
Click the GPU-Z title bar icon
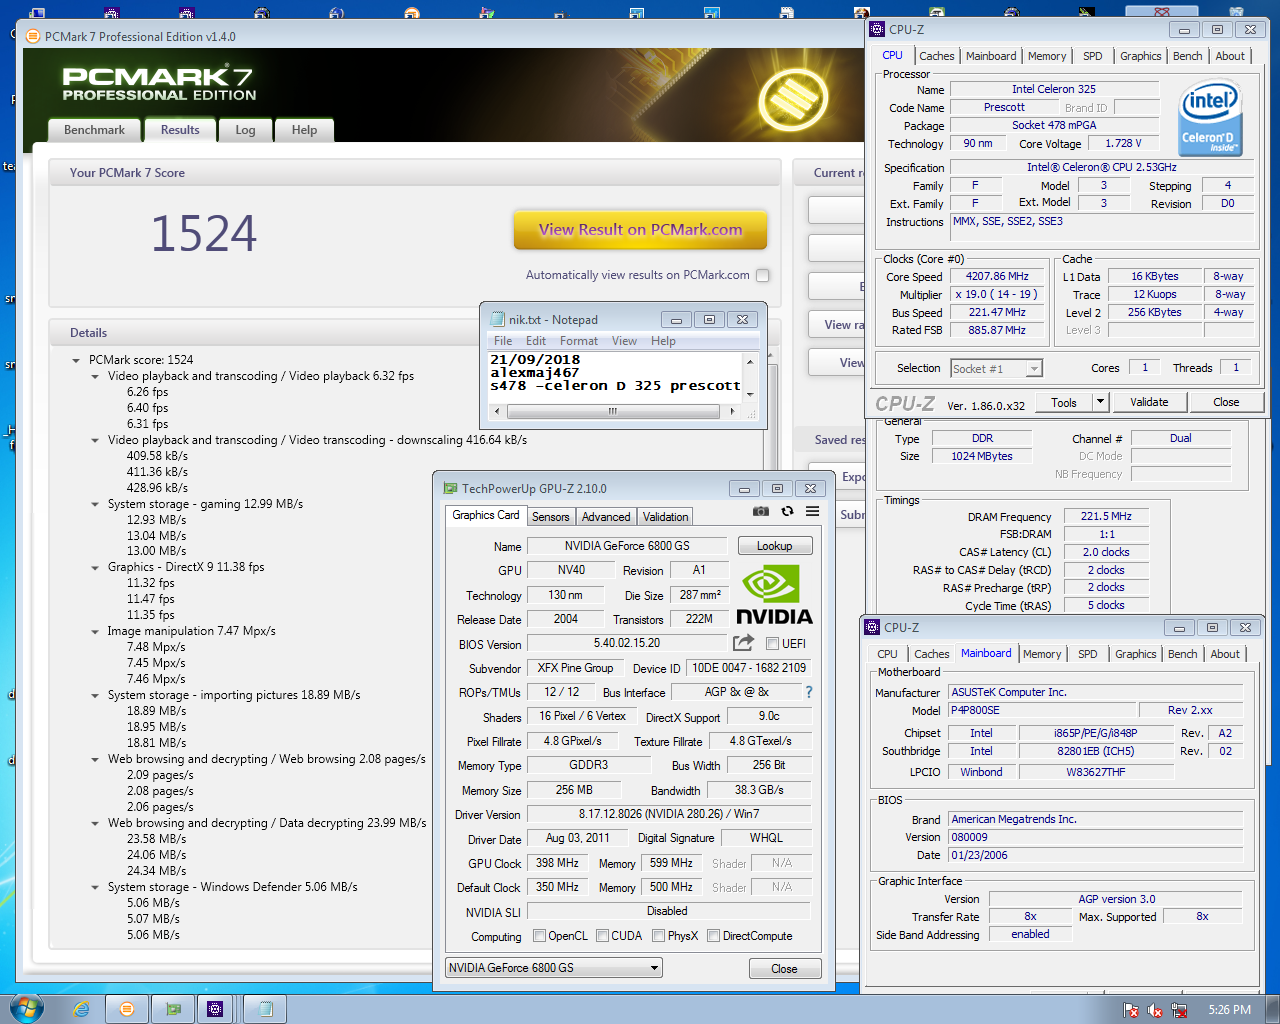pos(450,488)
